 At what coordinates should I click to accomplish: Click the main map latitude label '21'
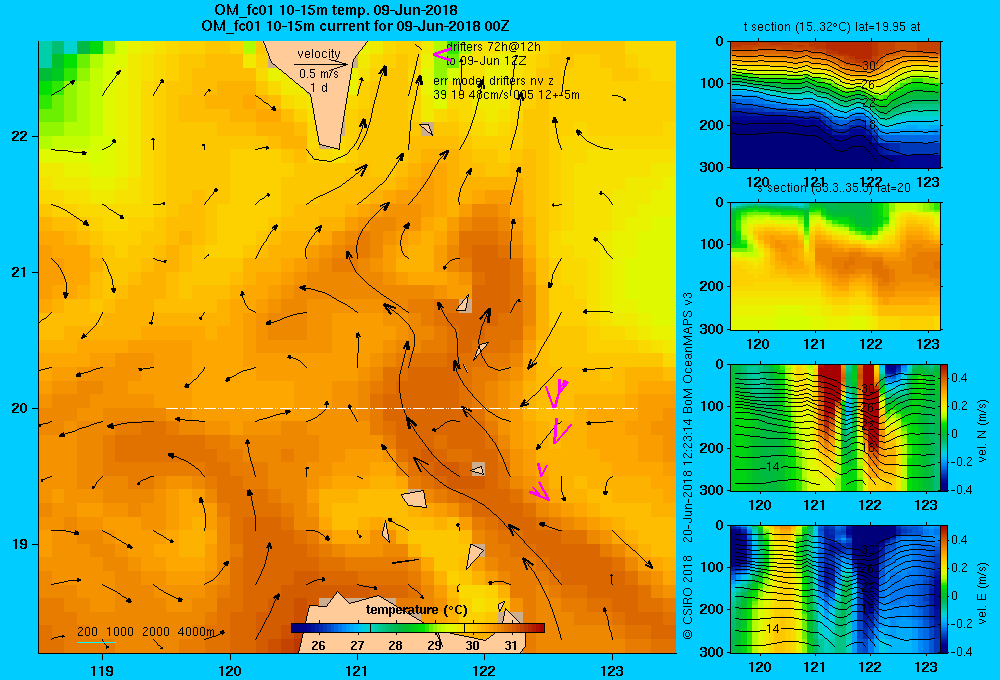(19, 272)
